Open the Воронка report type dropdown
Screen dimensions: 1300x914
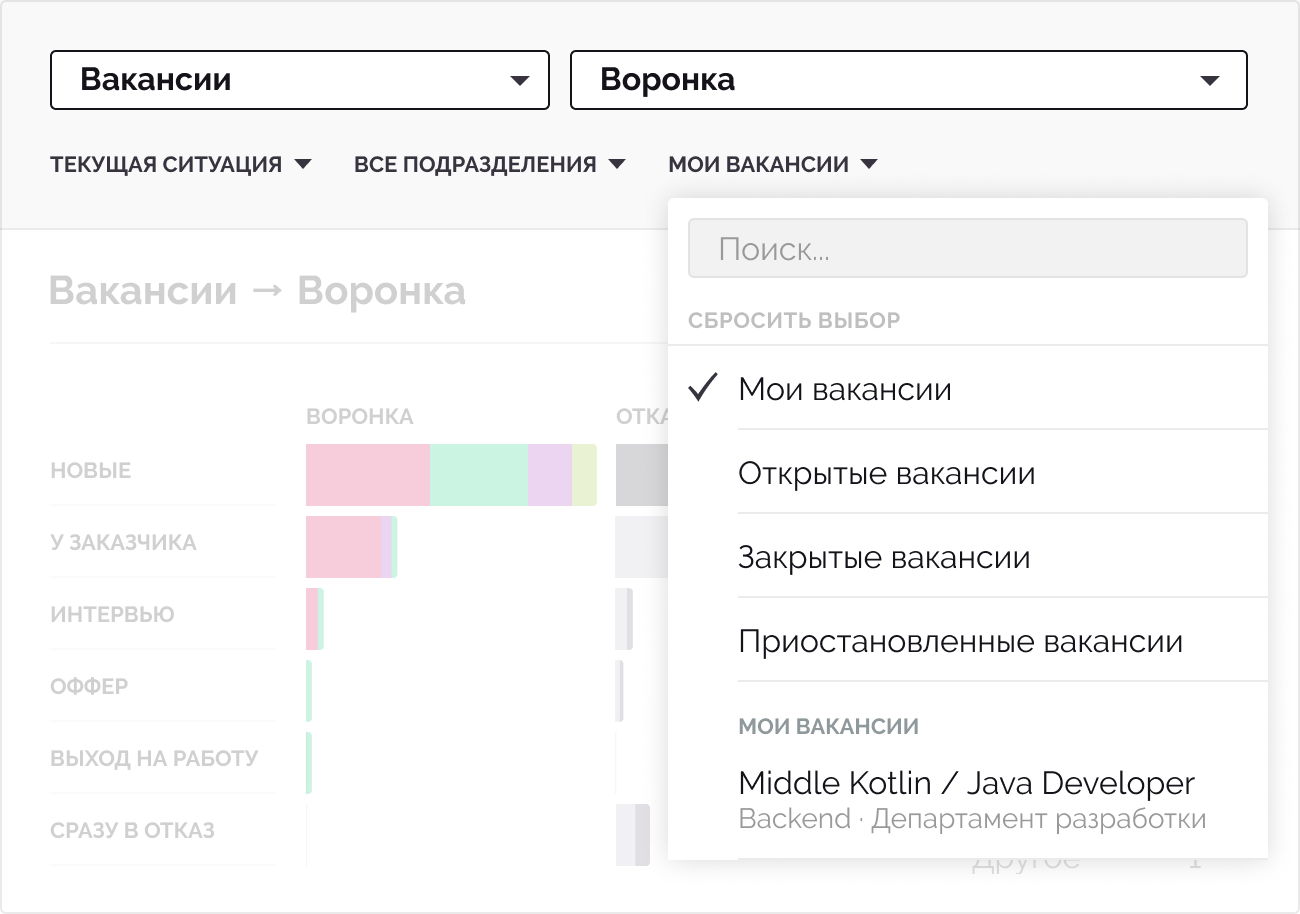point(907,80)
